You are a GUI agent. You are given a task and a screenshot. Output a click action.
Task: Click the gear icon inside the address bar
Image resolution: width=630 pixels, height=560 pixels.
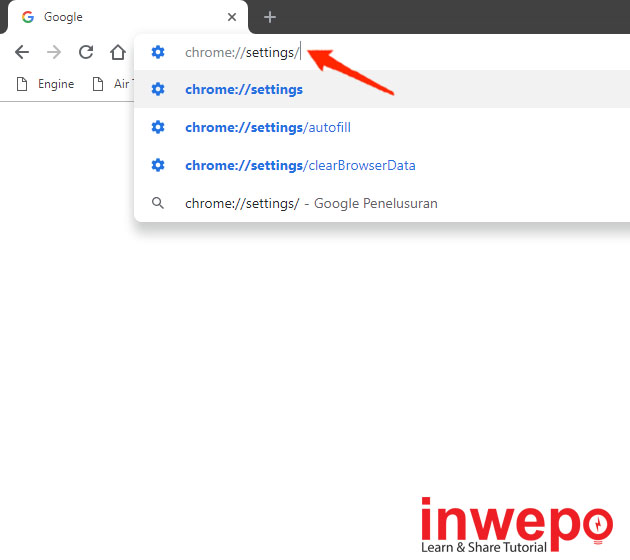tap(158, 52)
